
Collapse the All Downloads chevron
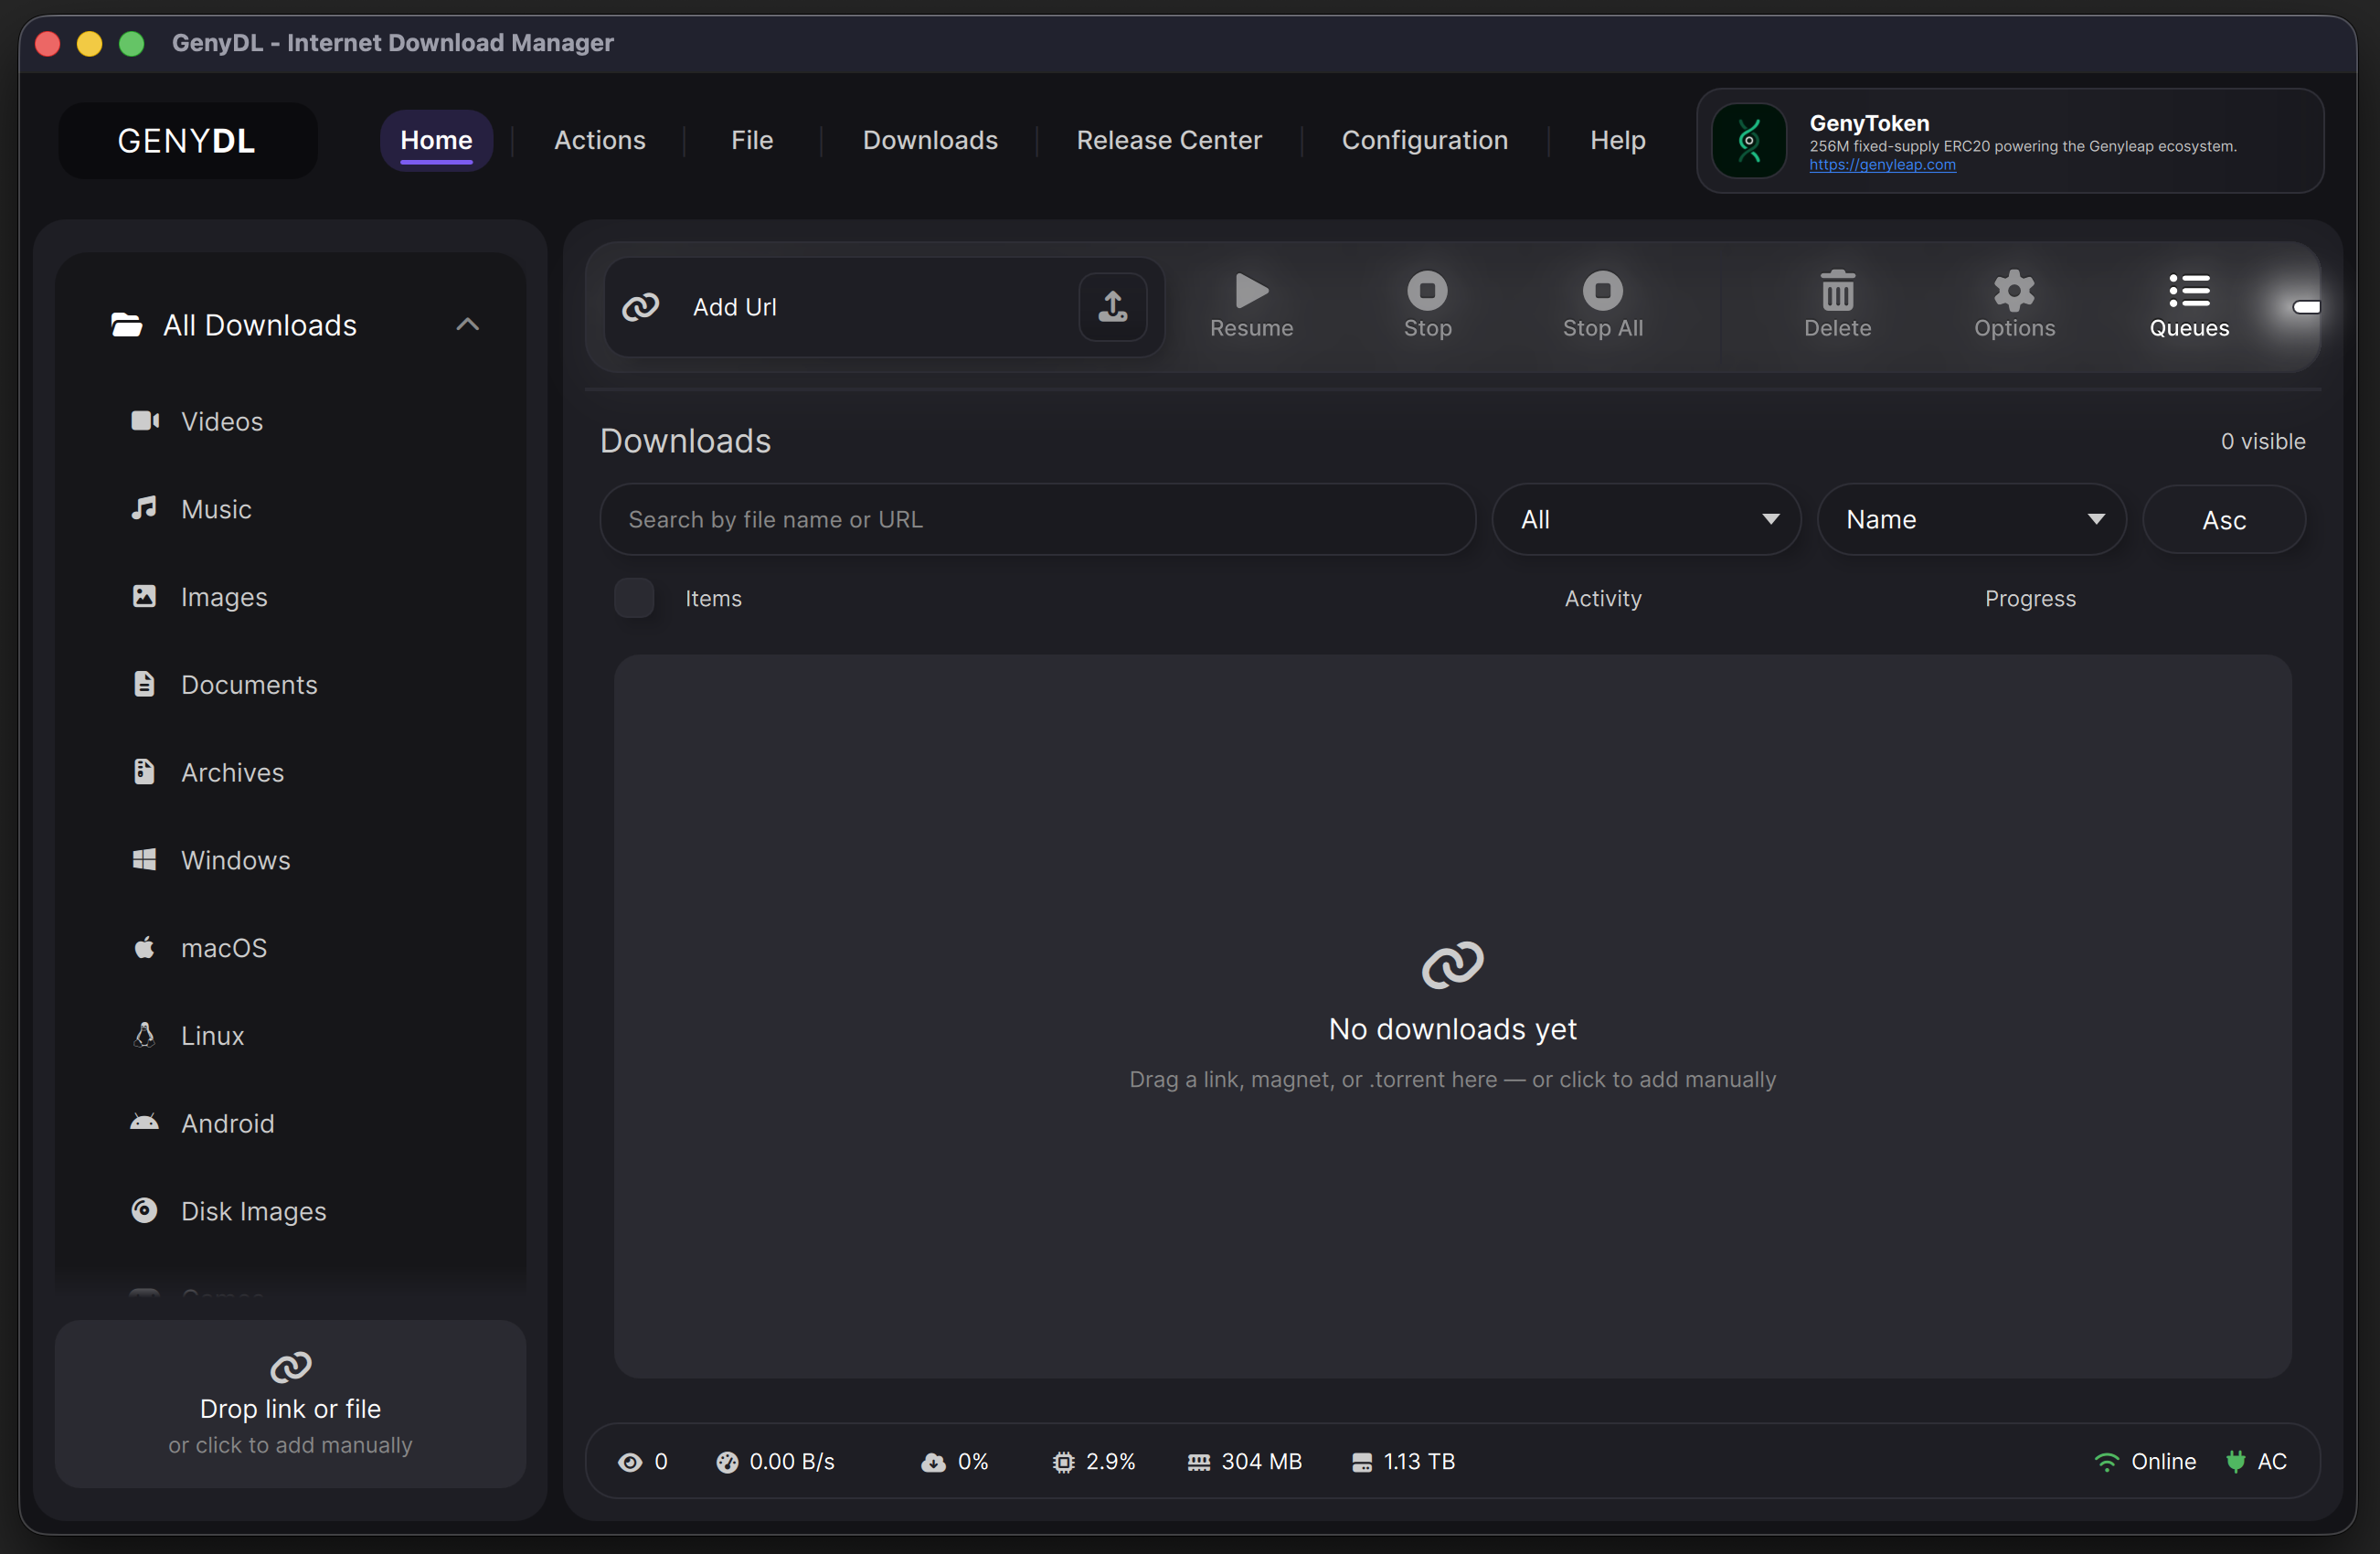tap(468, 325)
